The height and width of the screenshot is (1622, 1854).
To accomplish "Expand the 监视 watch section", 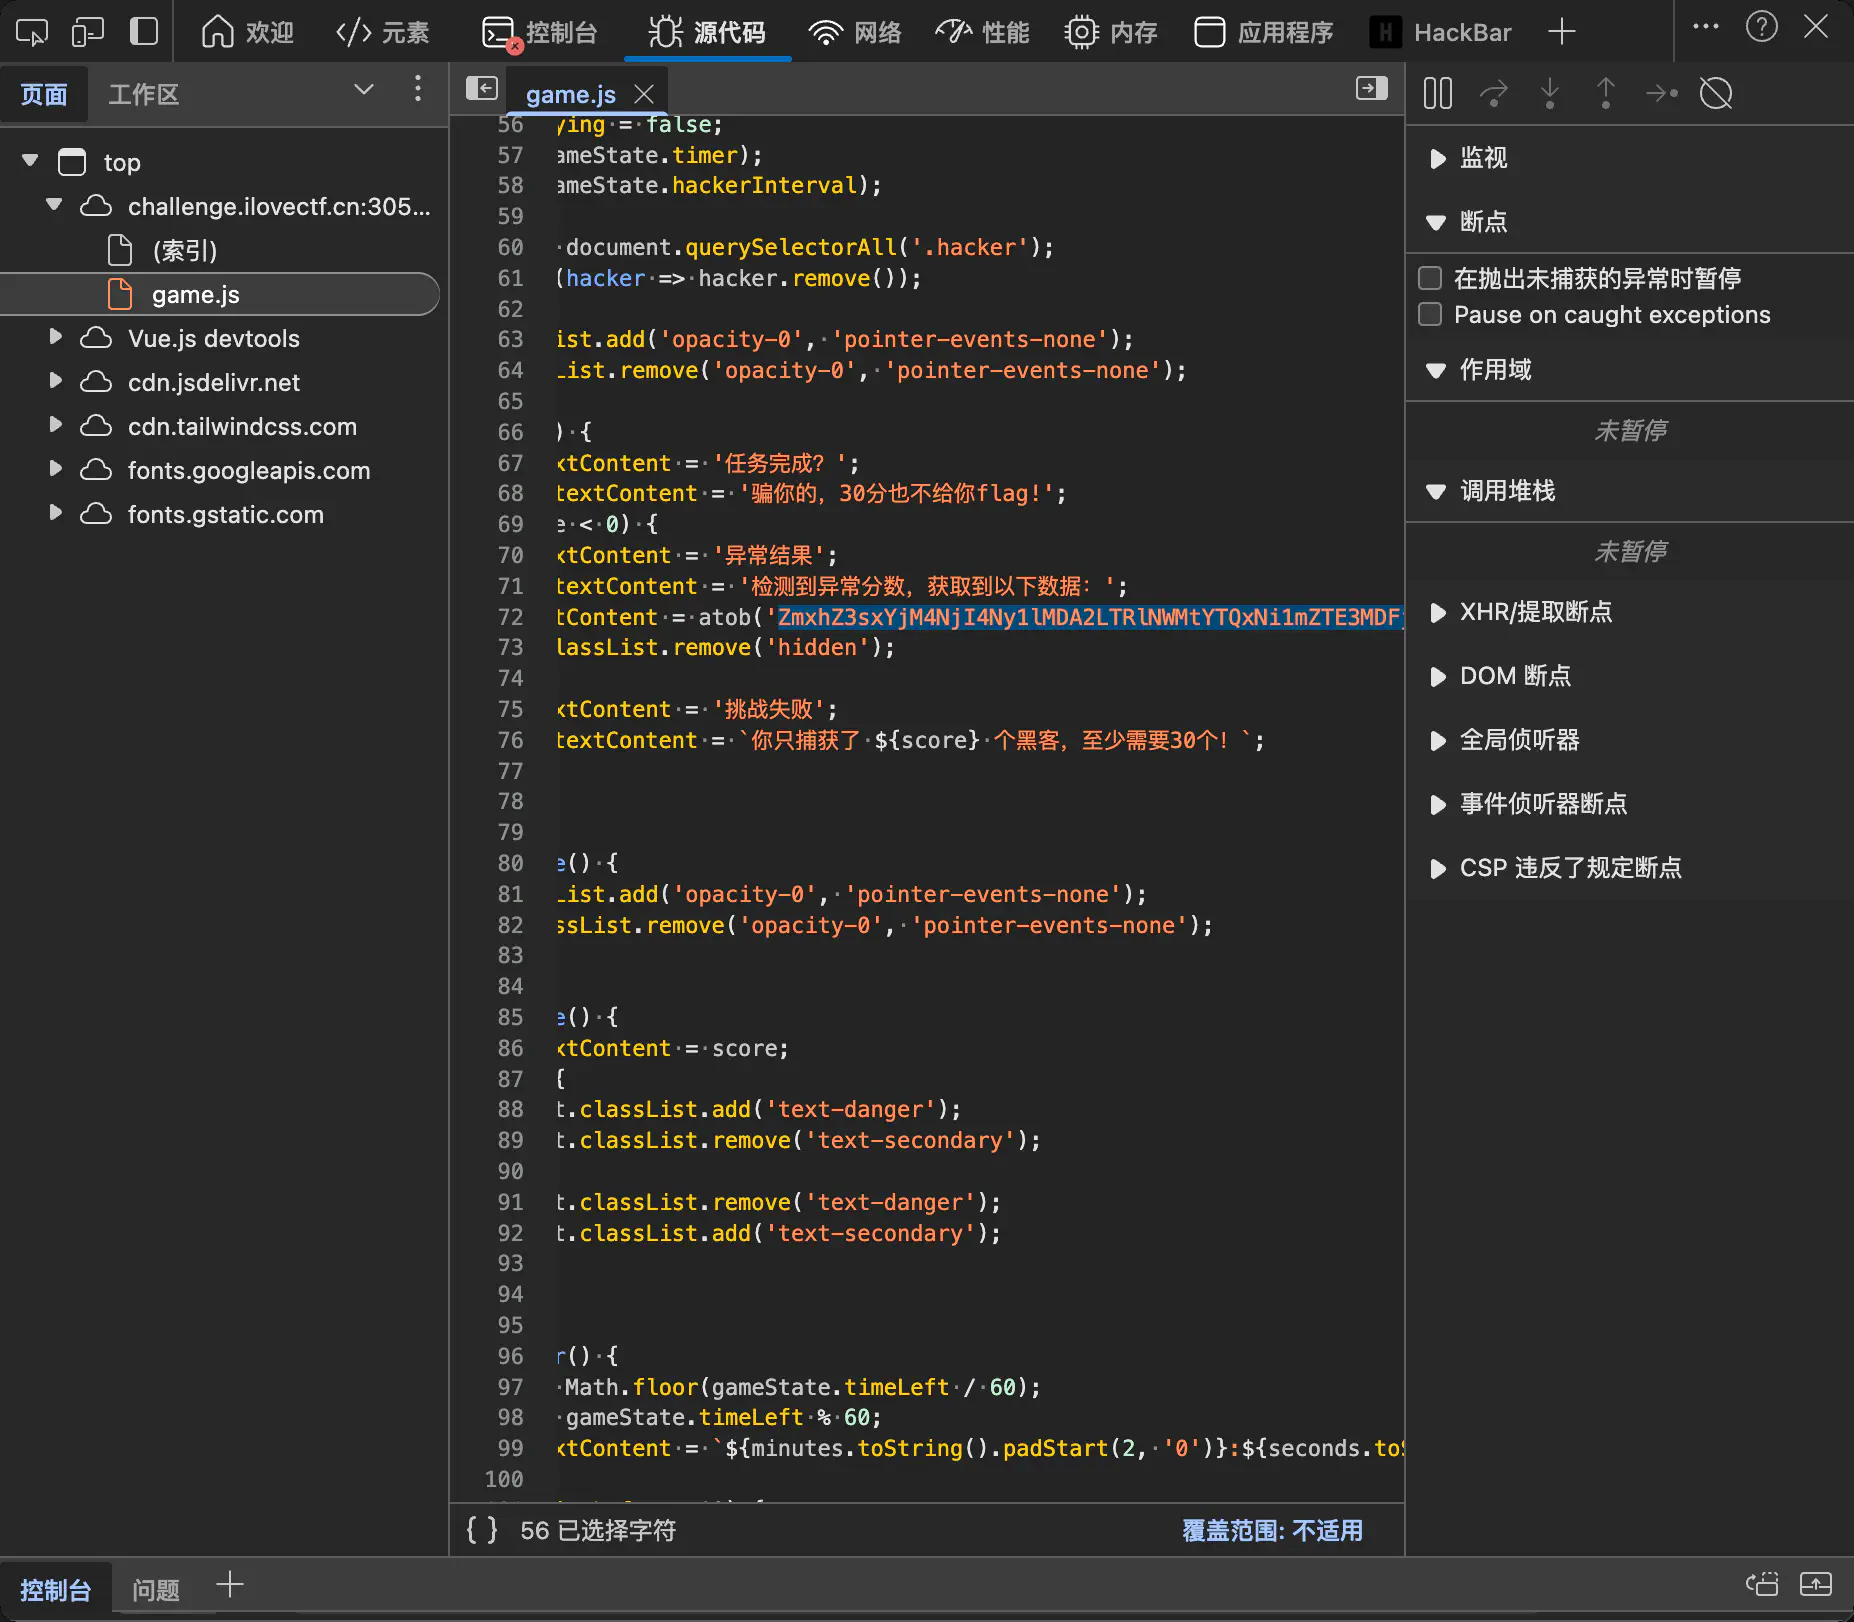I will pos(1437,158).
